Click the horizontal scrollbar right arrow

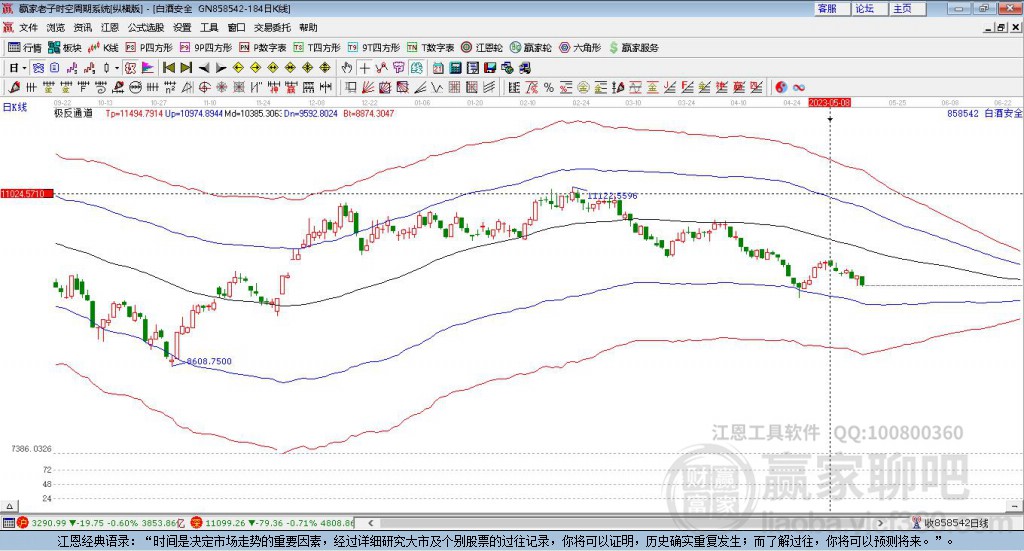881,523
